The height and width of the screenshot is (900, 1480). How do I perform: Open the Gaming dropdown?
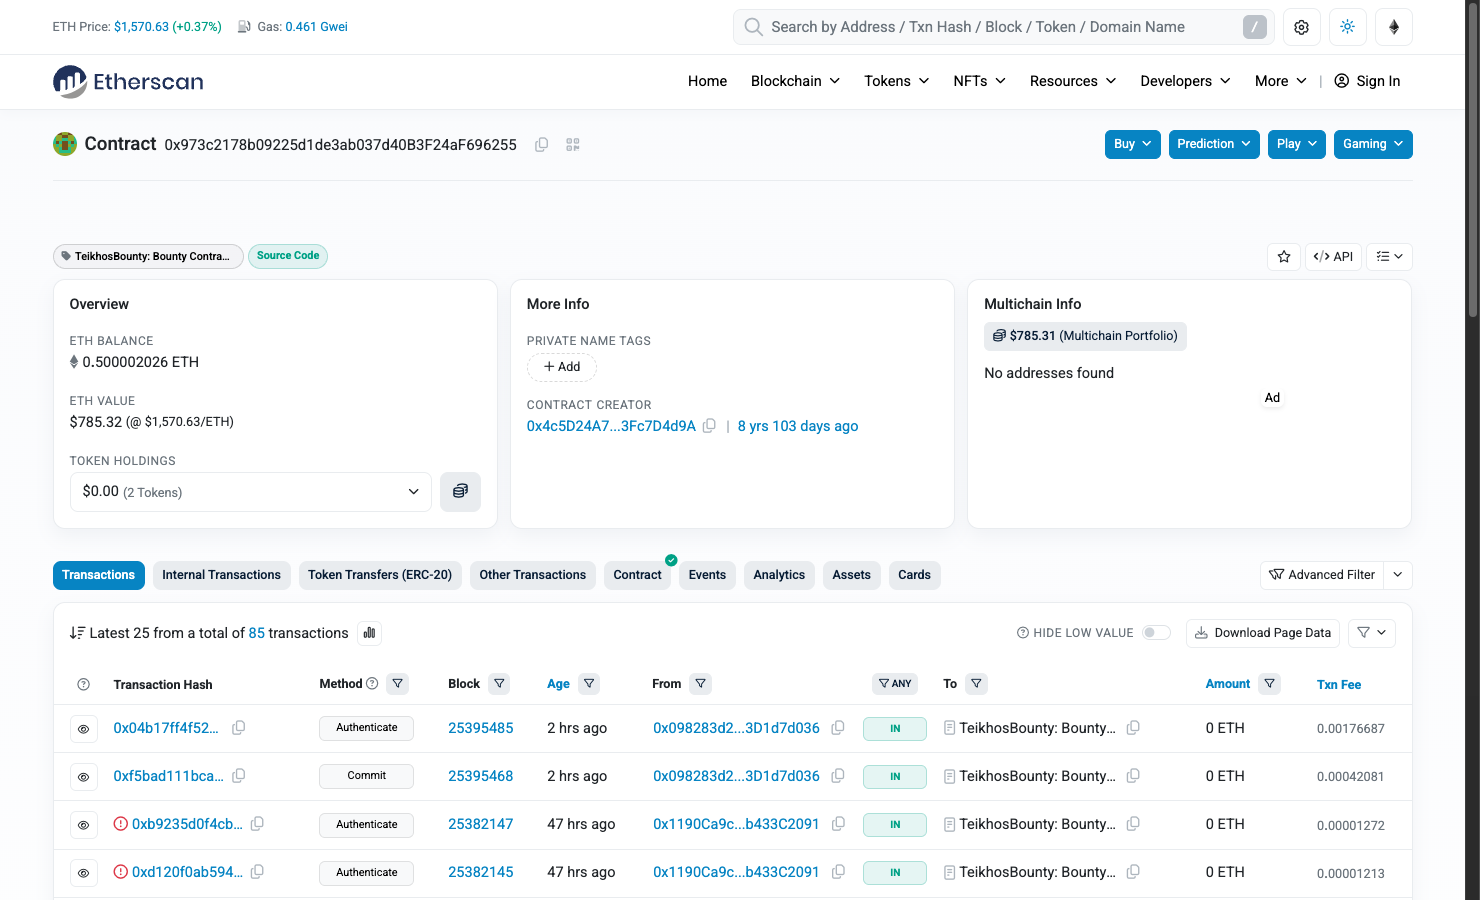click(1373, 144)
